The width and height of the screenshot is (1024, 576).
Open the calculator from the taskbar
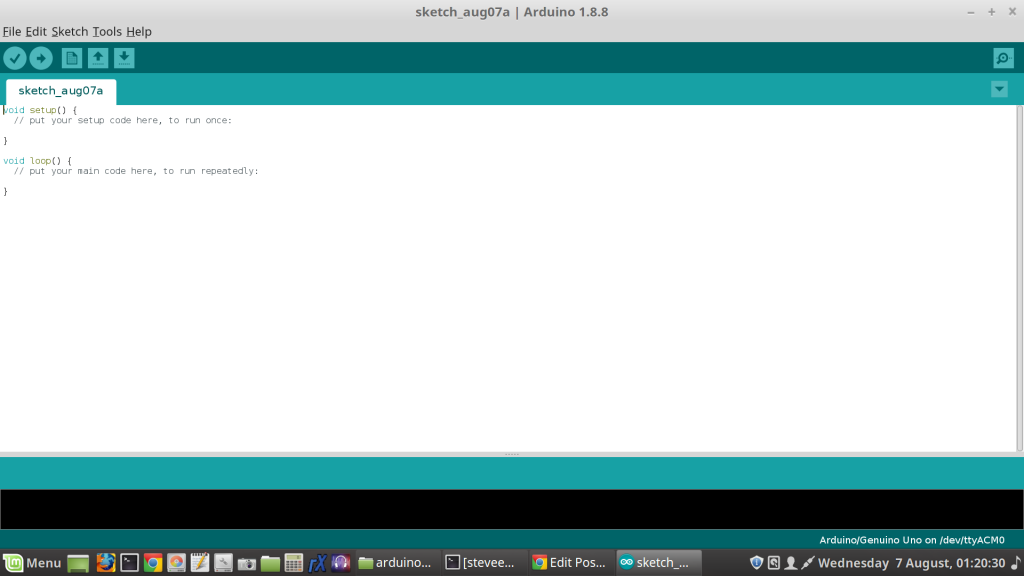(293, 563)
